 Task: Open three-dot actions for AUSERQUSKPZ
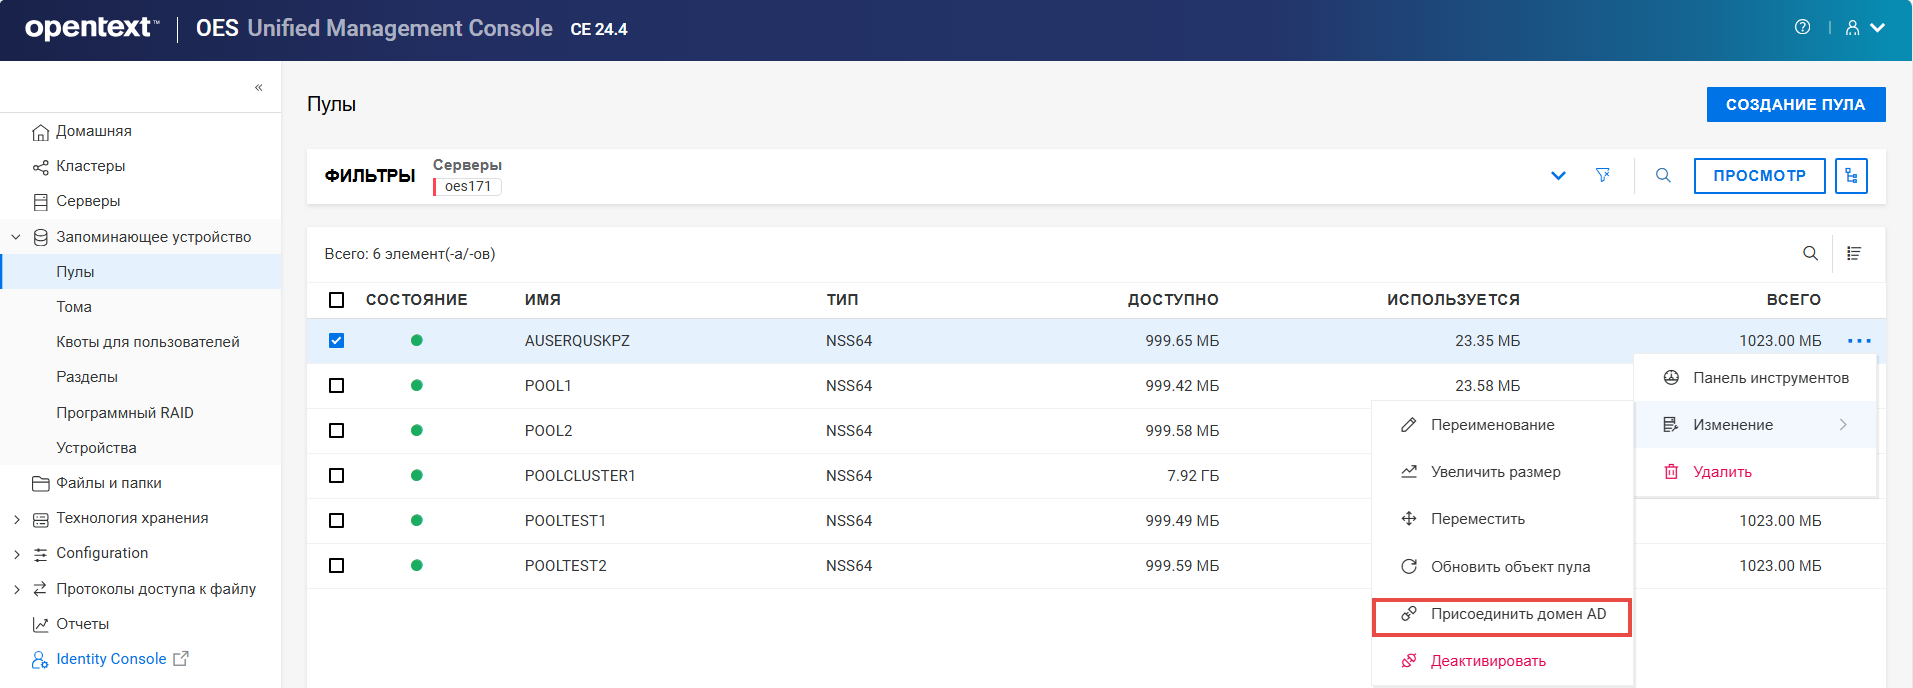coord(1859,341)
